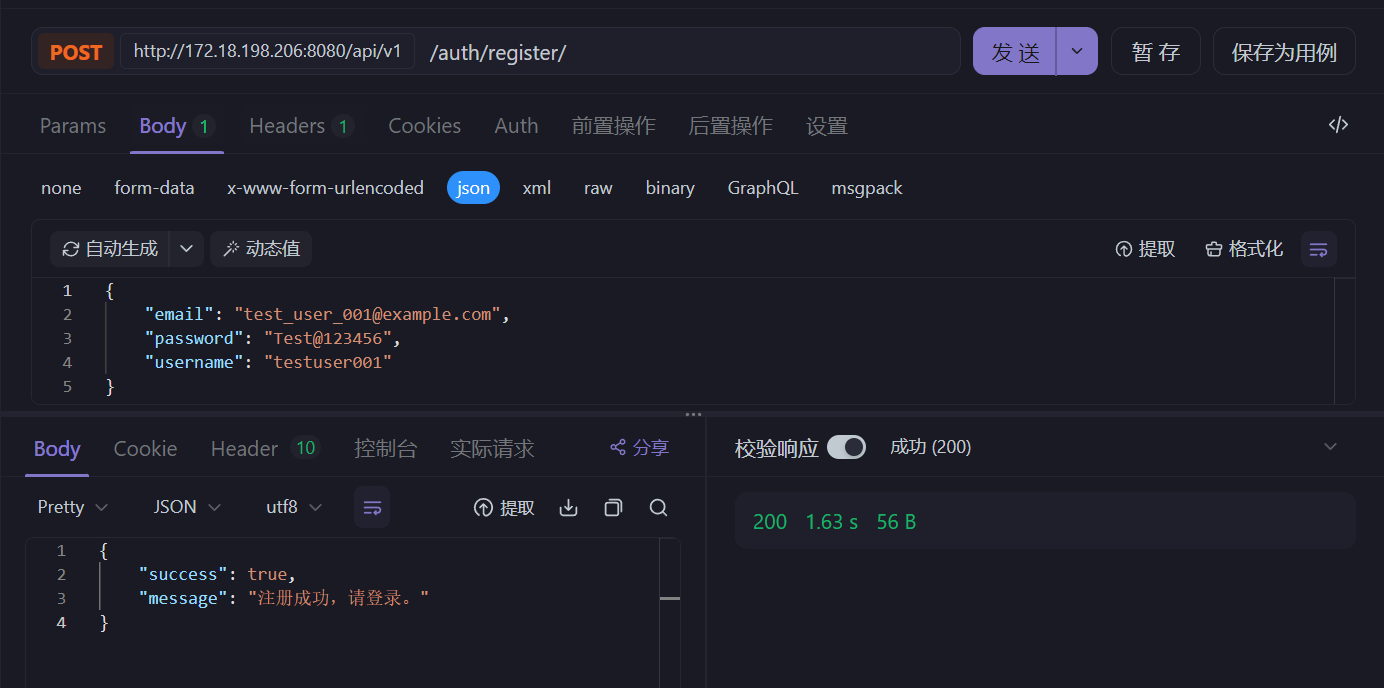Click the panel splitter drag handle
1384x688 pixels.
(x=693, y=414)
